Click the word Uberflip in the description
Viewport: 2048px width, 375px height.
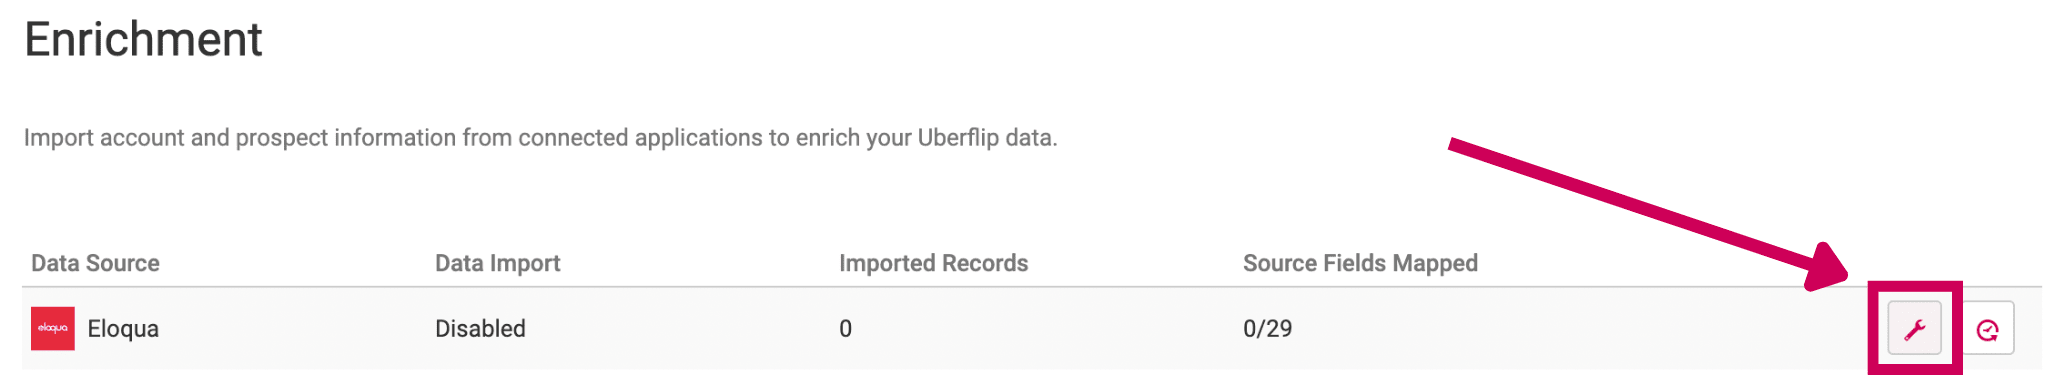(958, 137)
